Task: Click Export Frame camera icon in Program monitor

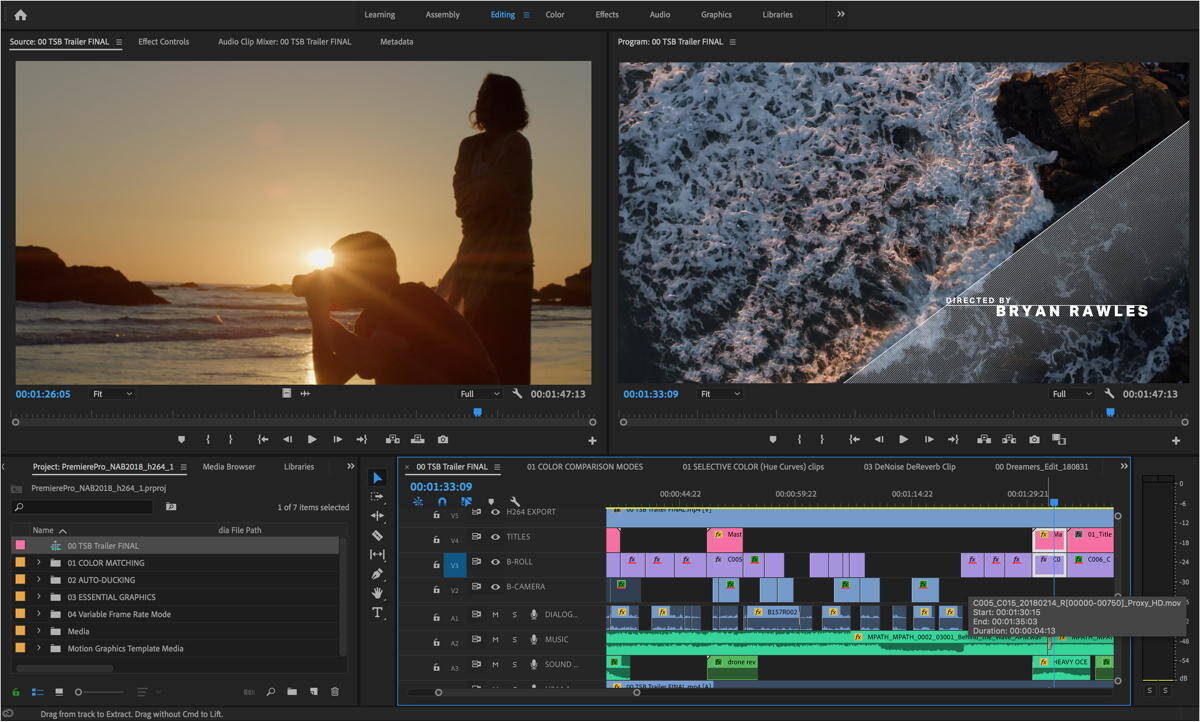Action: tap(1034, 439)
